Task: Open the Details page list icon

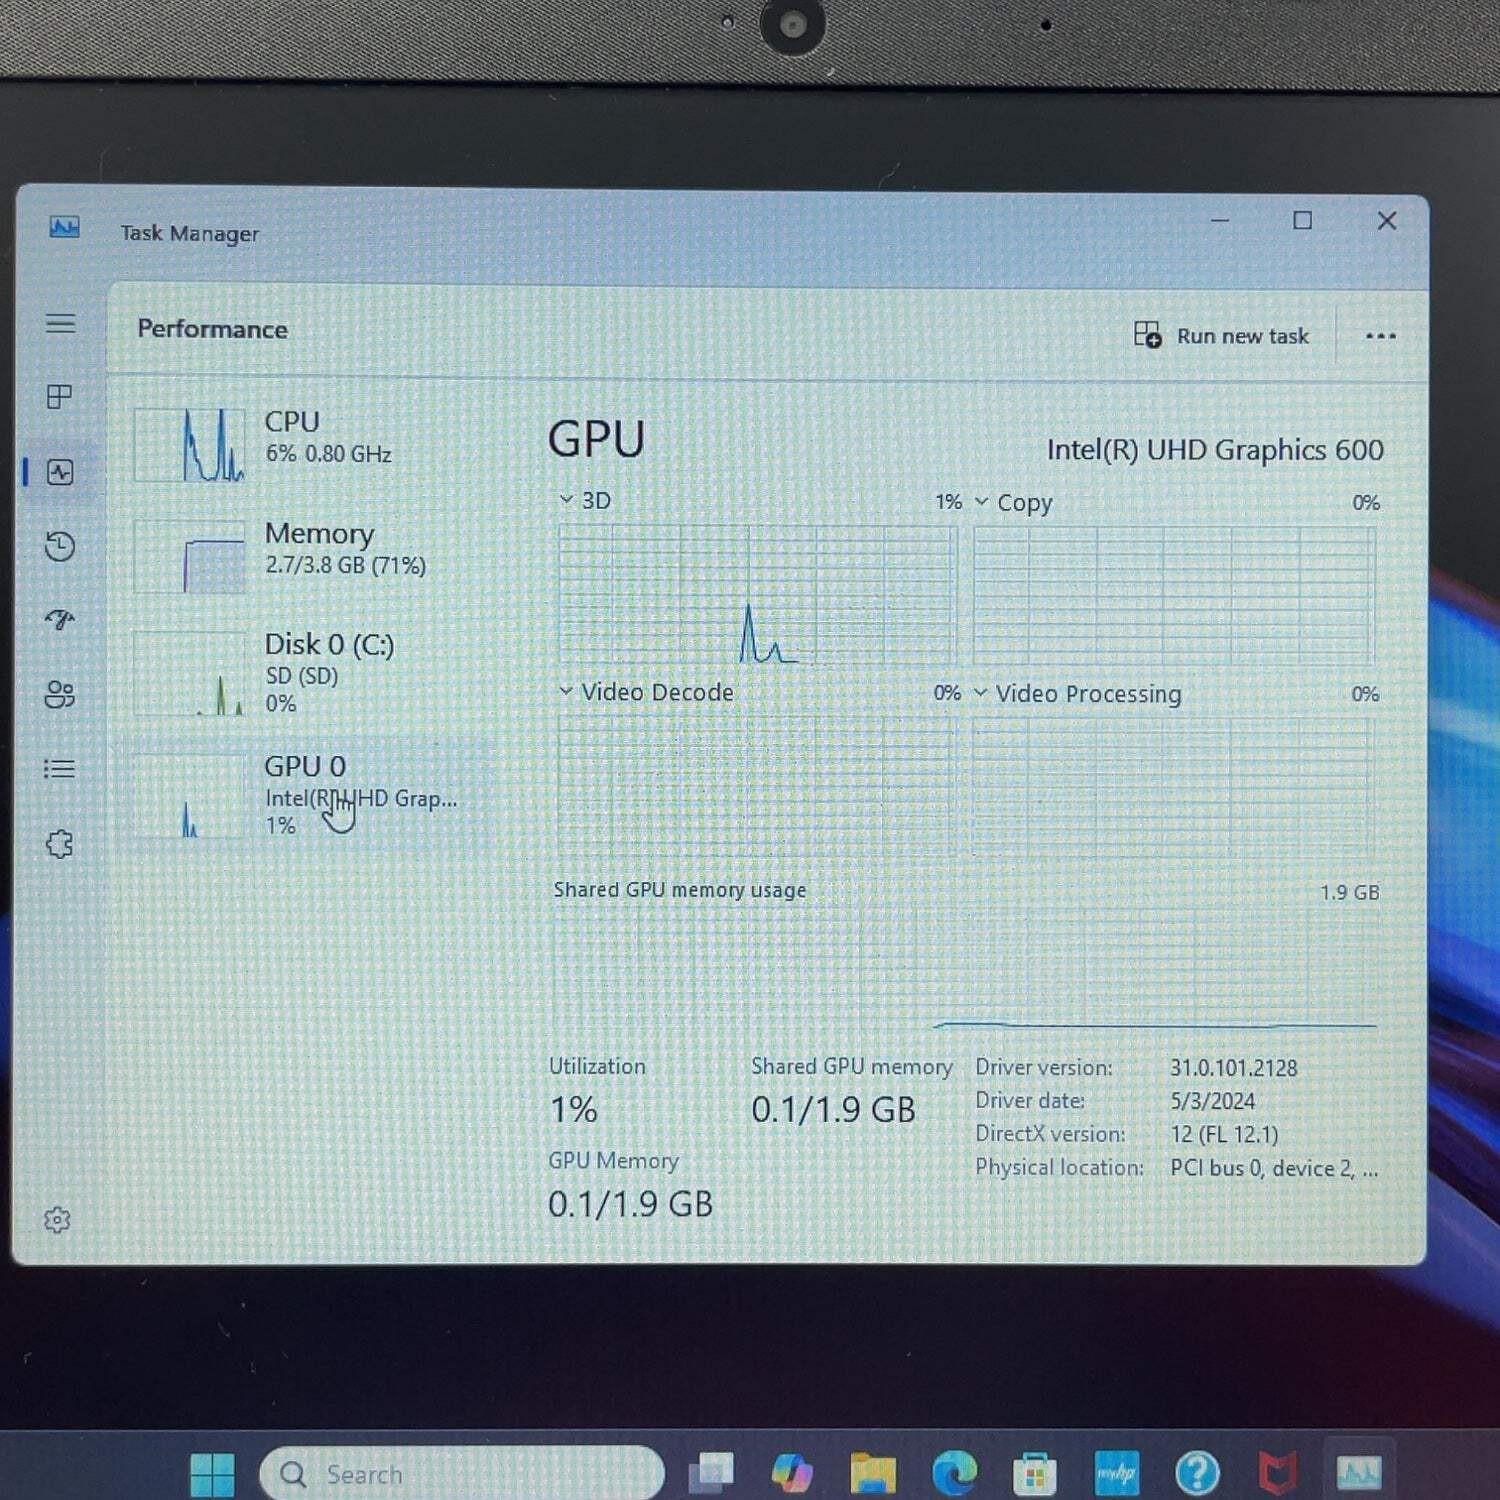Action: click(x=60, y=769)
